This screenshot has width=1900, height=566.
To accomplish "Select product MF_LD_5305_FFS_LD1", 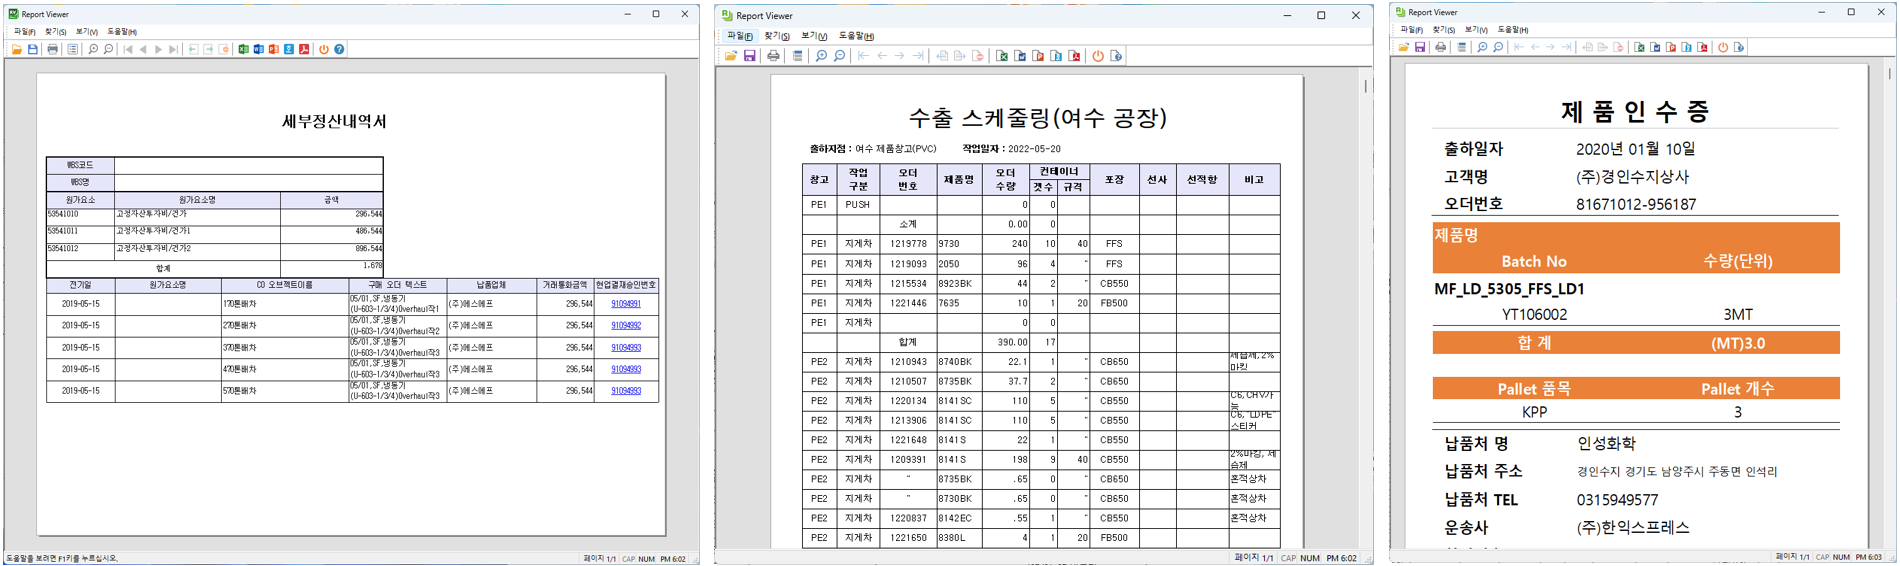I will coord(1509,289).
